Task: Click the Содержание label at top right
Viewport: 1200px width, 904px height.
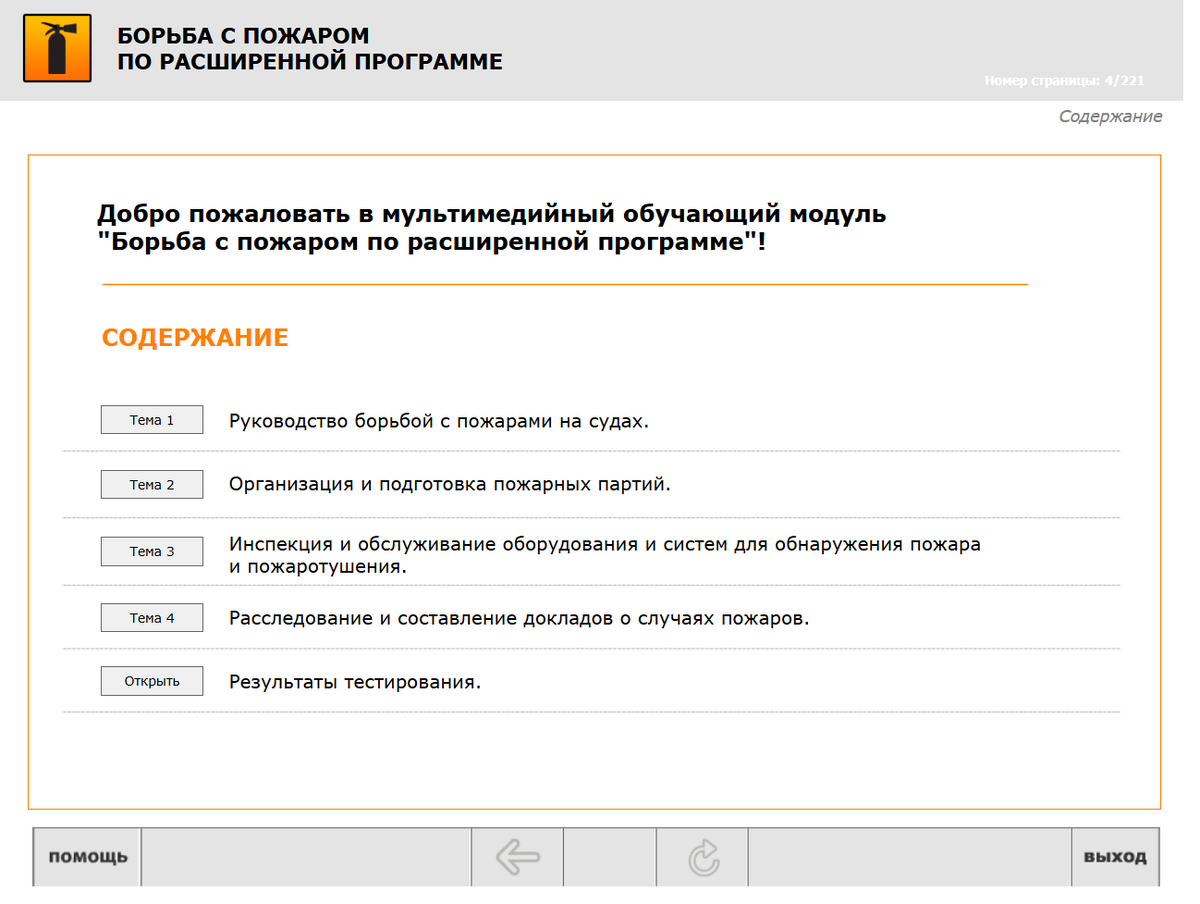Action: tap(1109, 116)
